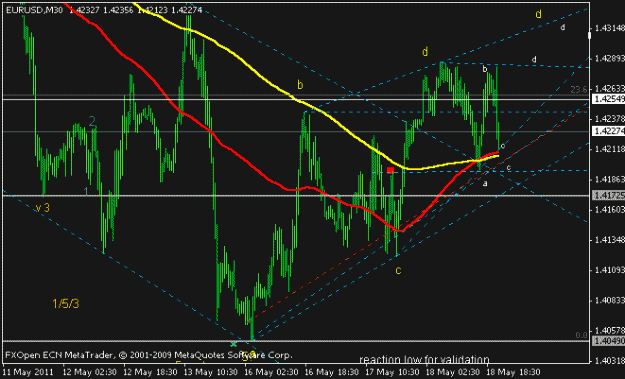Select the 16 May 18:30 time label

click(332, 373)
